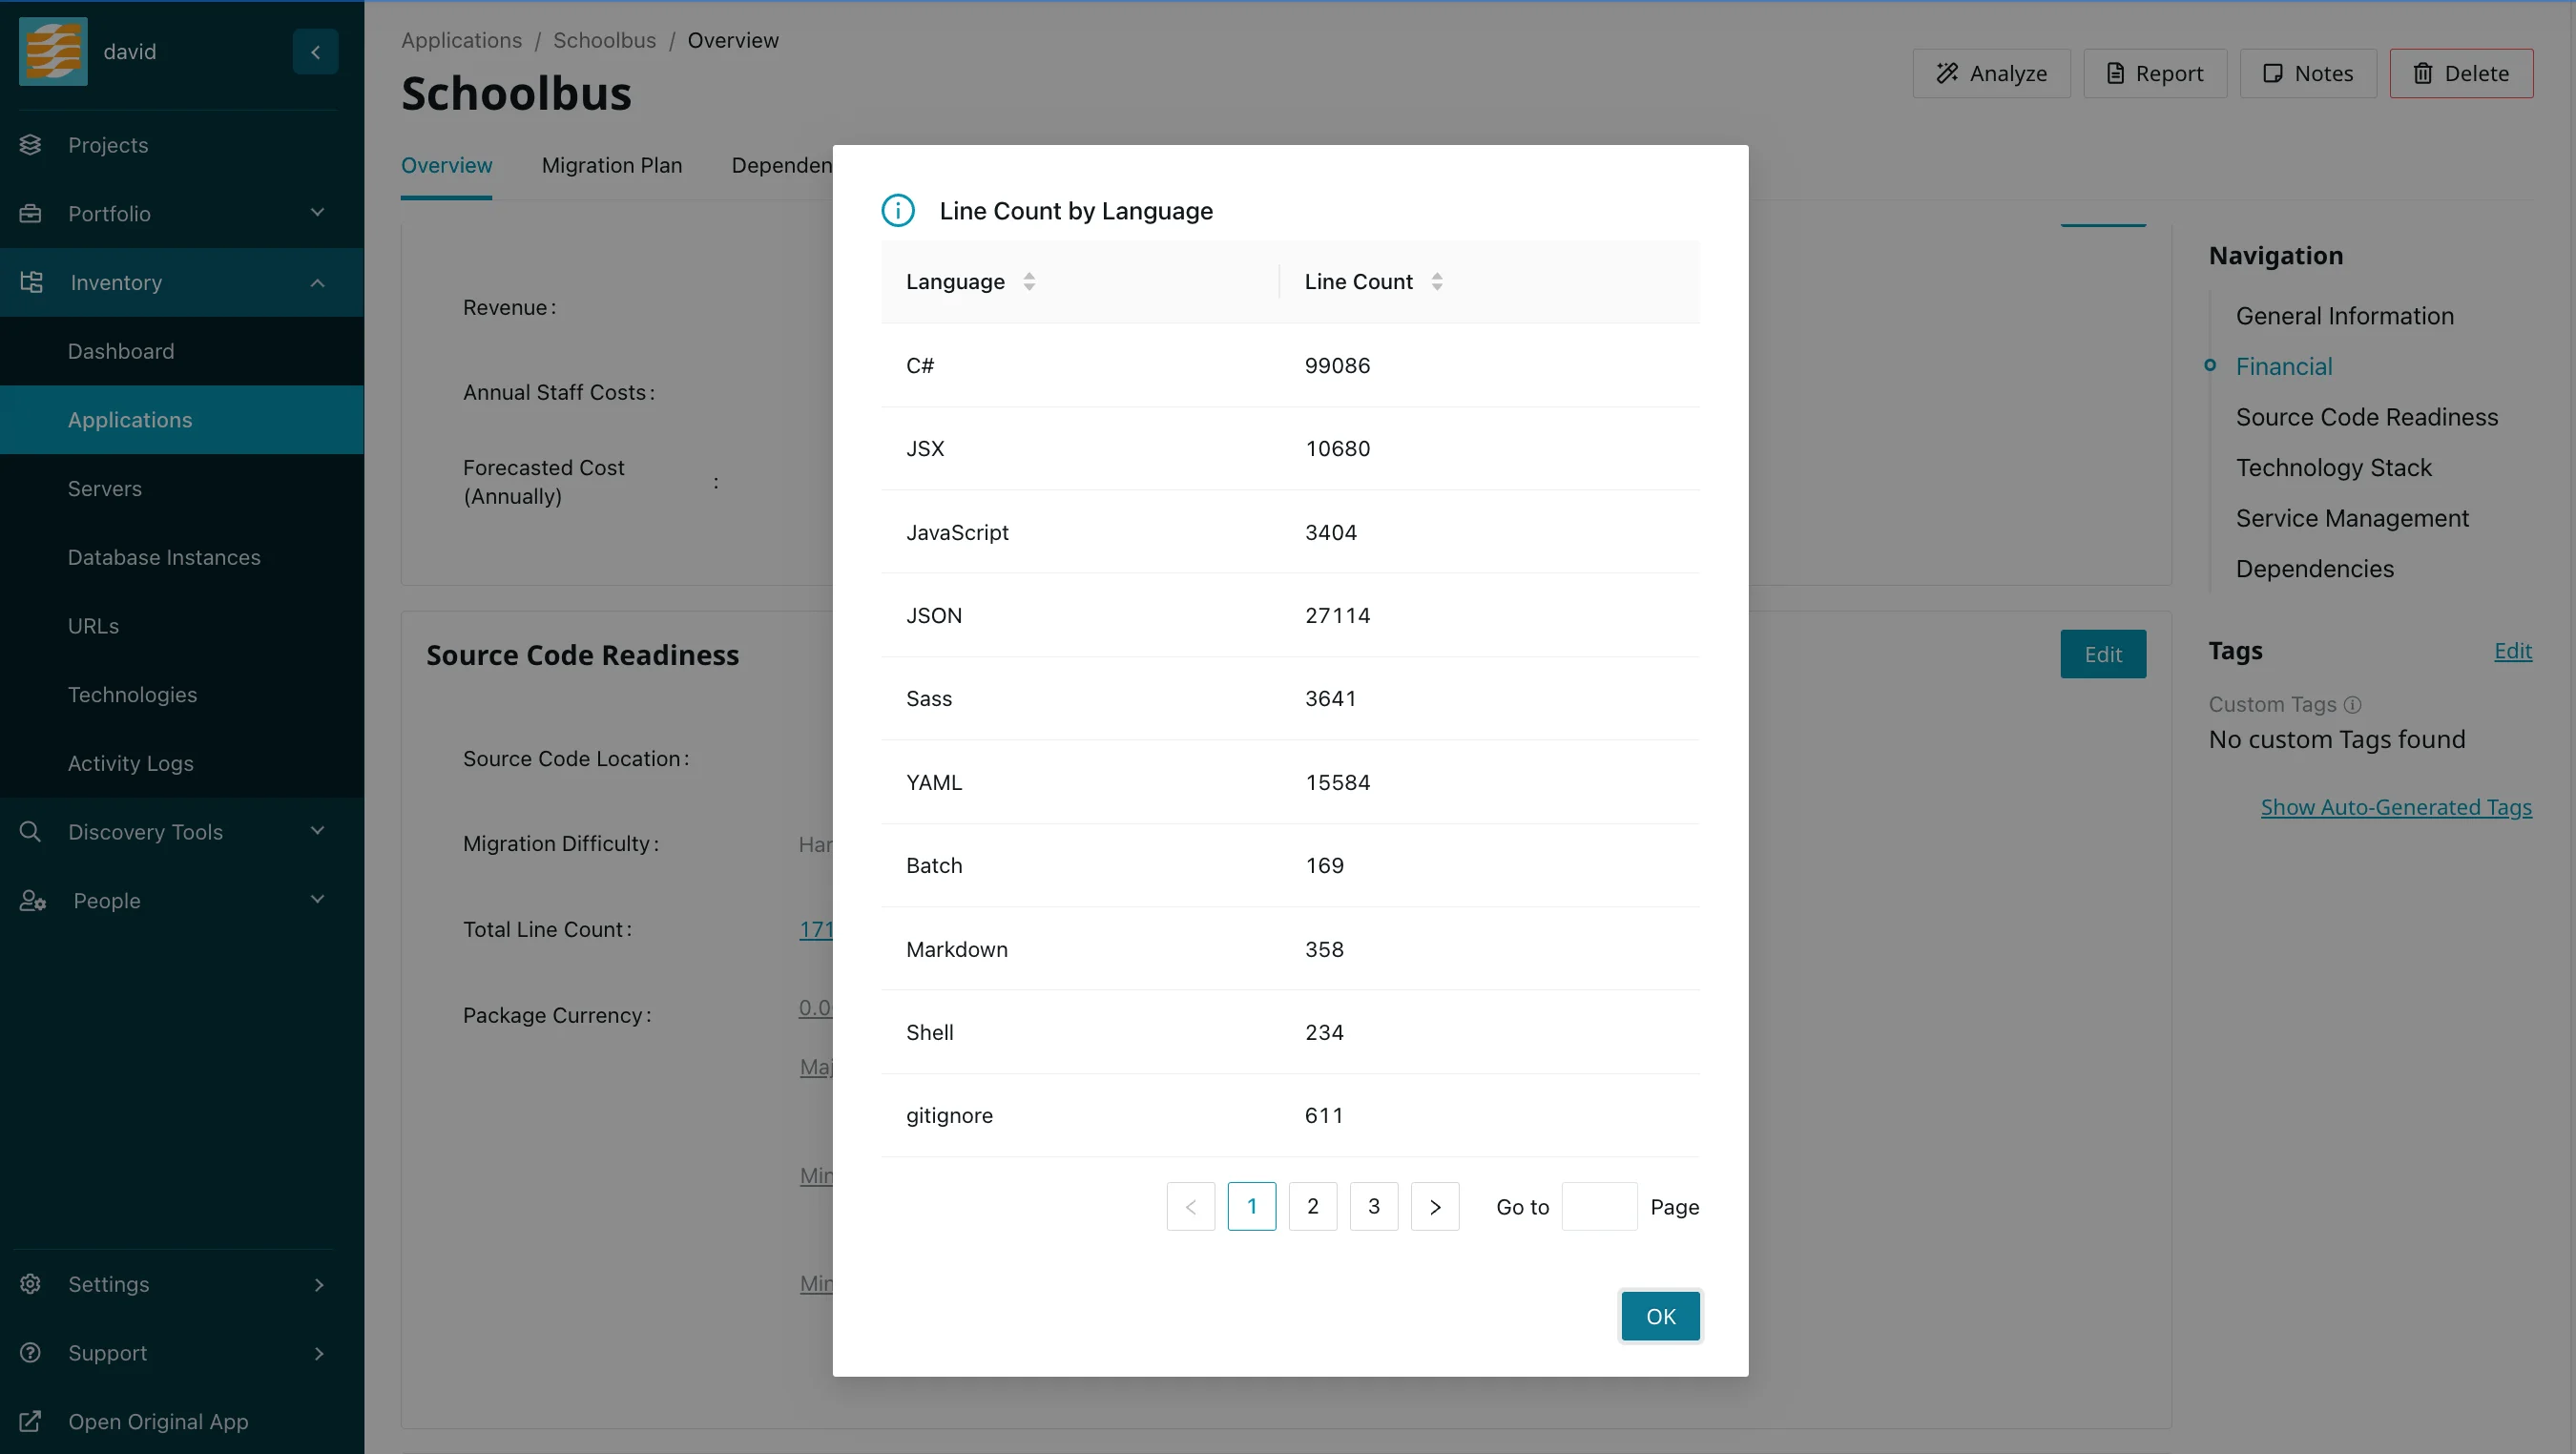Screen dimensions: 2576x1454
Task: Click Edit in Source Code Readiness section
Action: tap(2103, 654)
